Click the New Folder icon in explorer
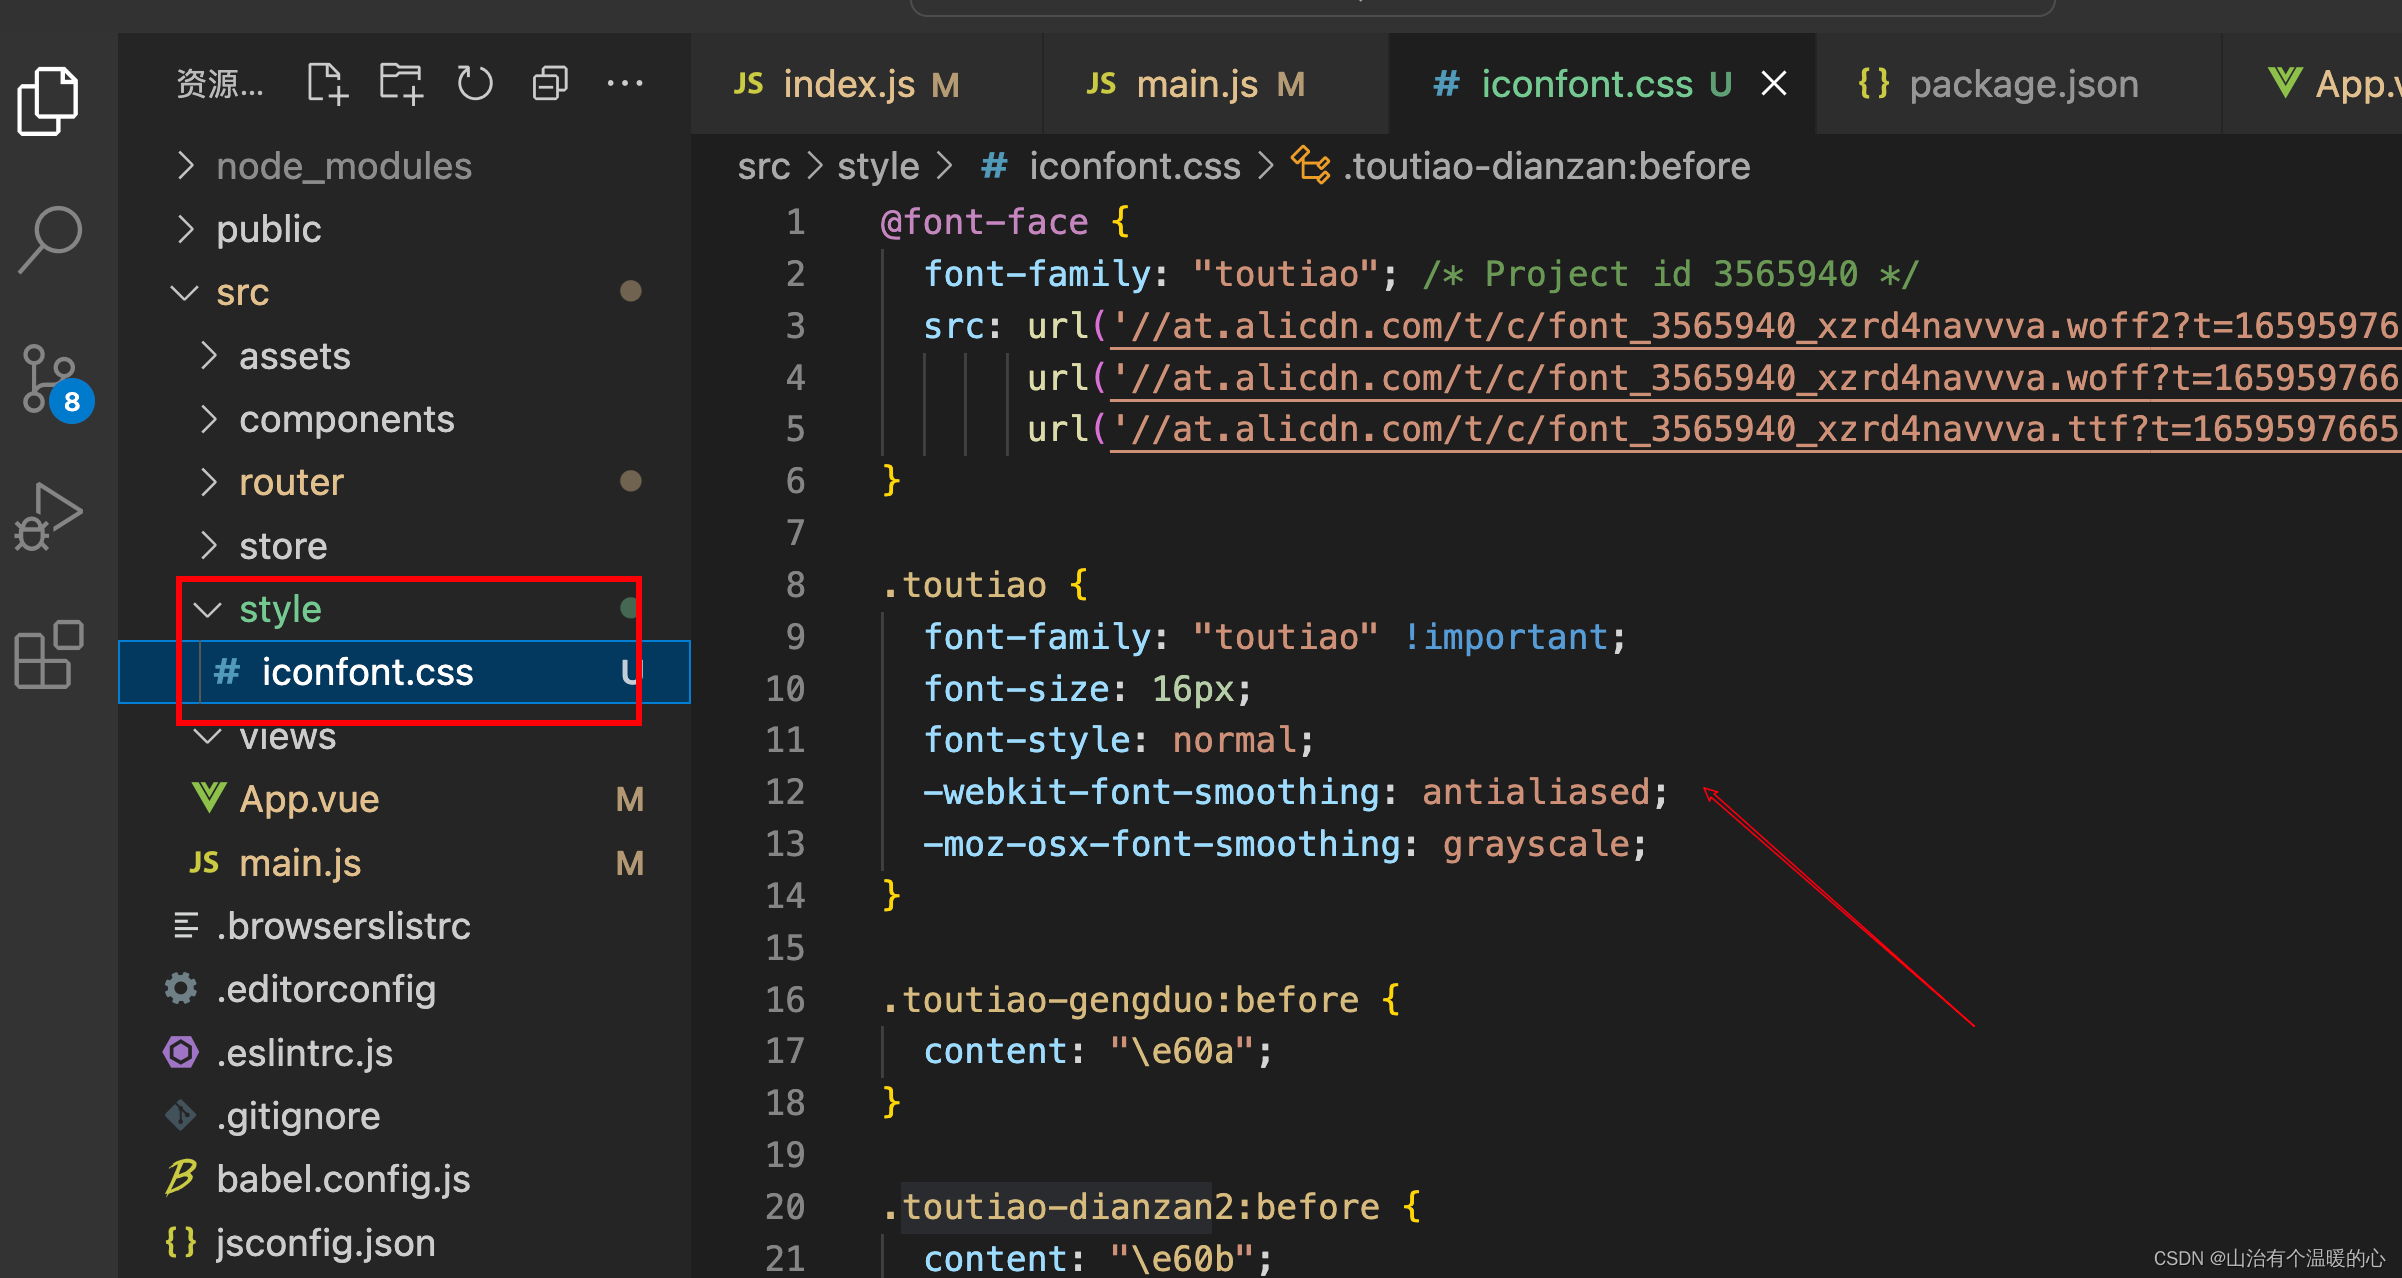This screenshot has height=1278, width=2402. 401,84
